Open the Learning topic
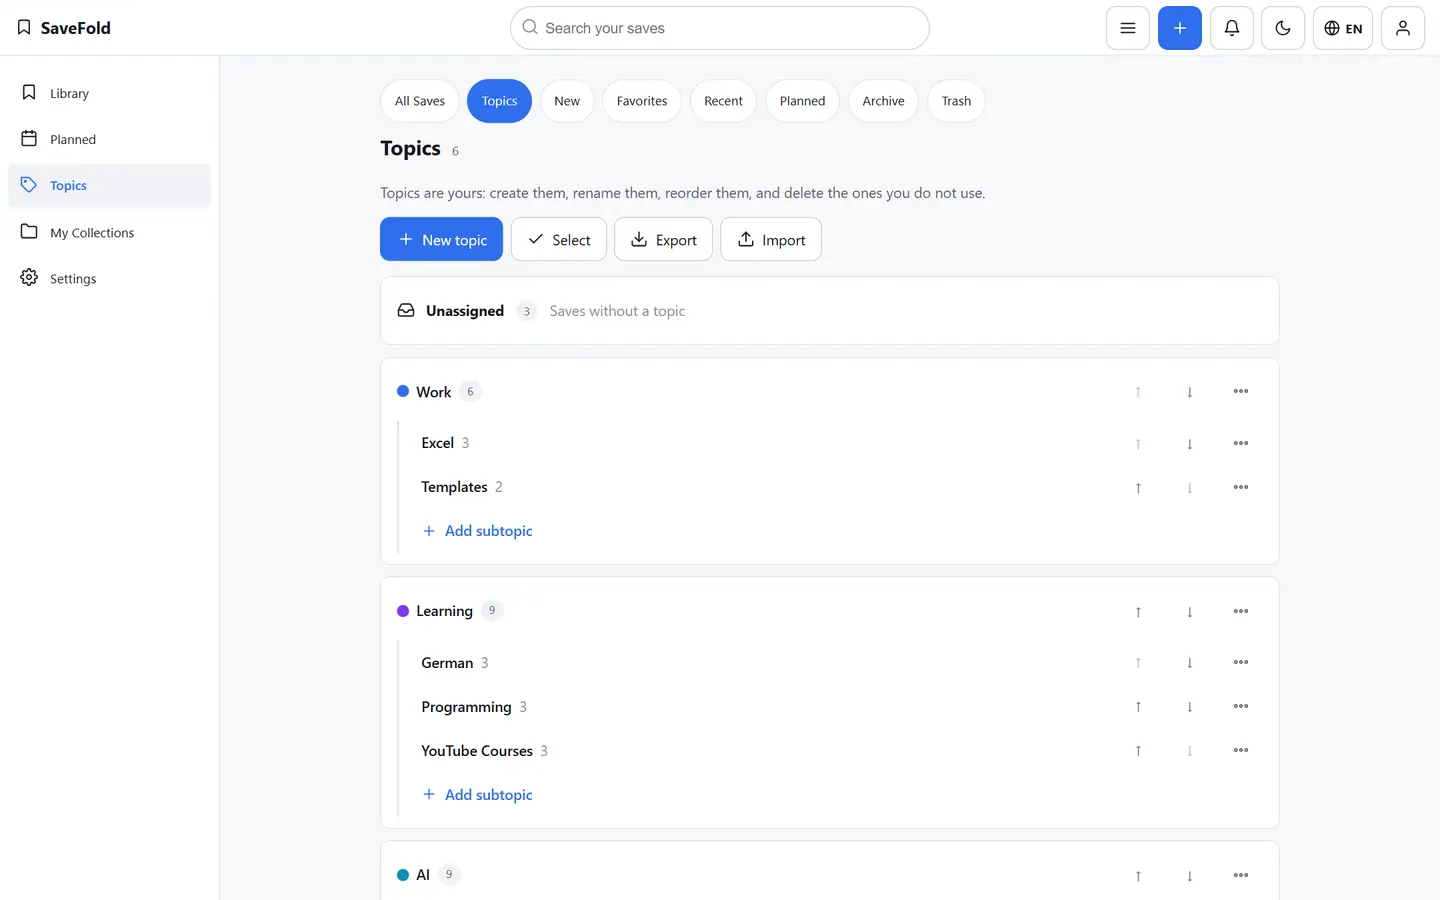The width and height of the screenshot is (1440, 900). (x=444, y=611)
